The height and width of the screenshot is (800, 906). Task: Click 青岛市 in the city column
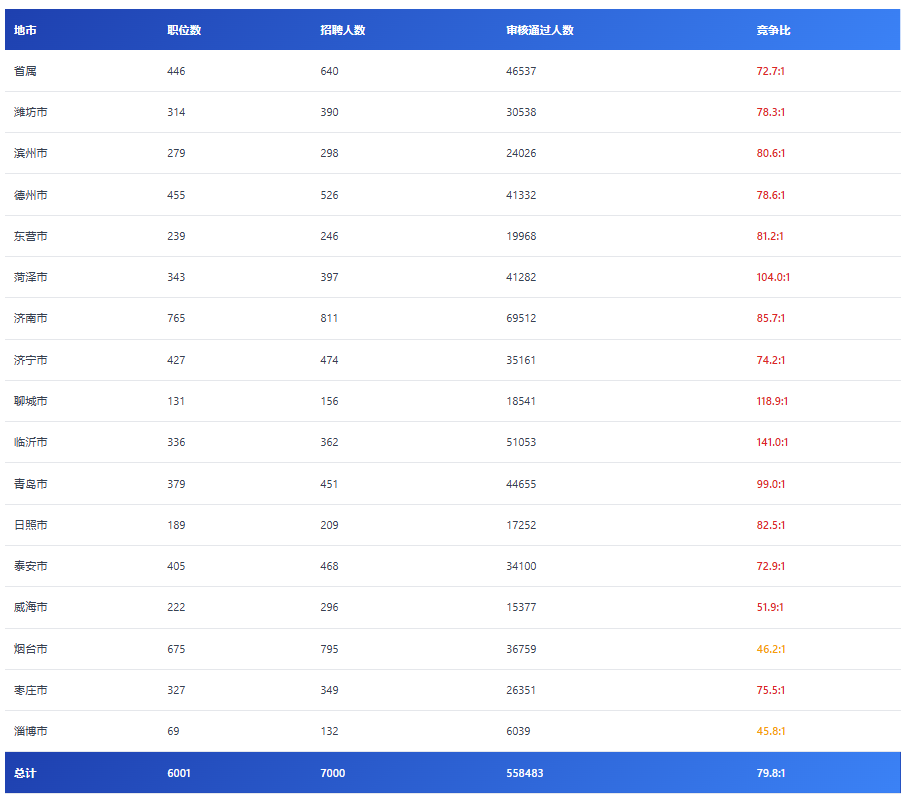30,484
